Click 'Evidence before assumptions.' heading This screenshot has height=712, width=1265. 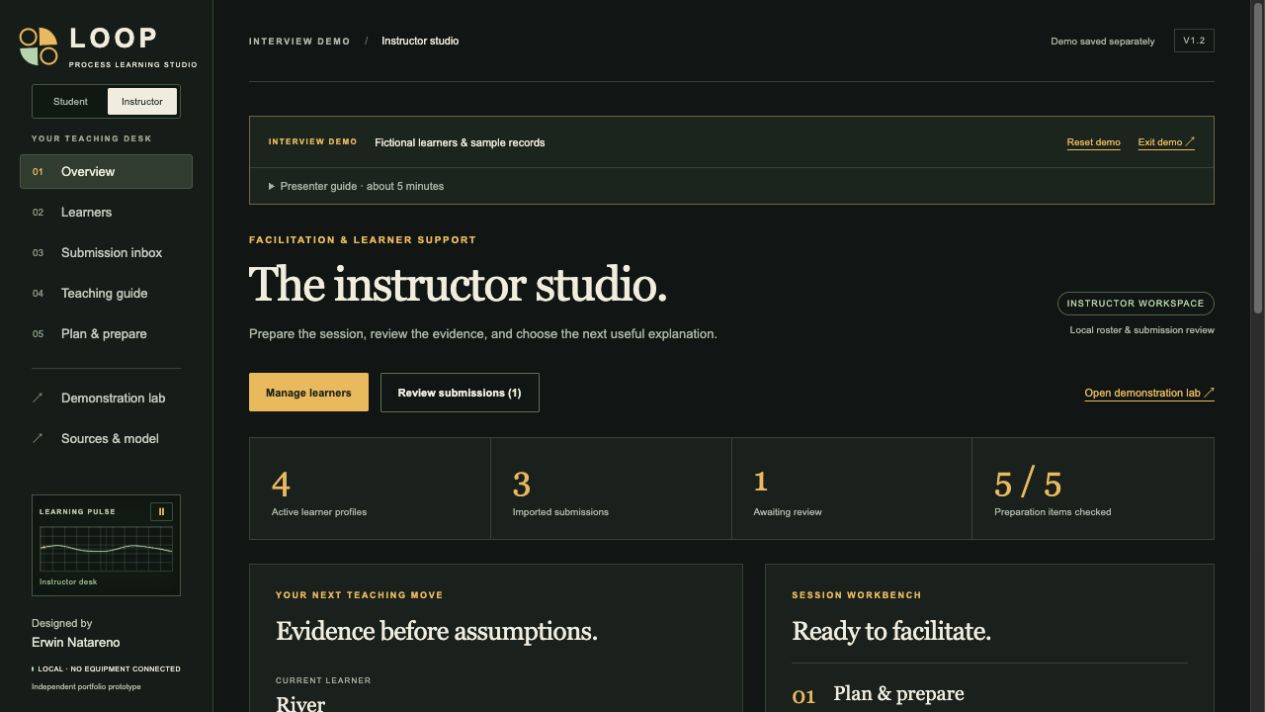pos(436,631)
